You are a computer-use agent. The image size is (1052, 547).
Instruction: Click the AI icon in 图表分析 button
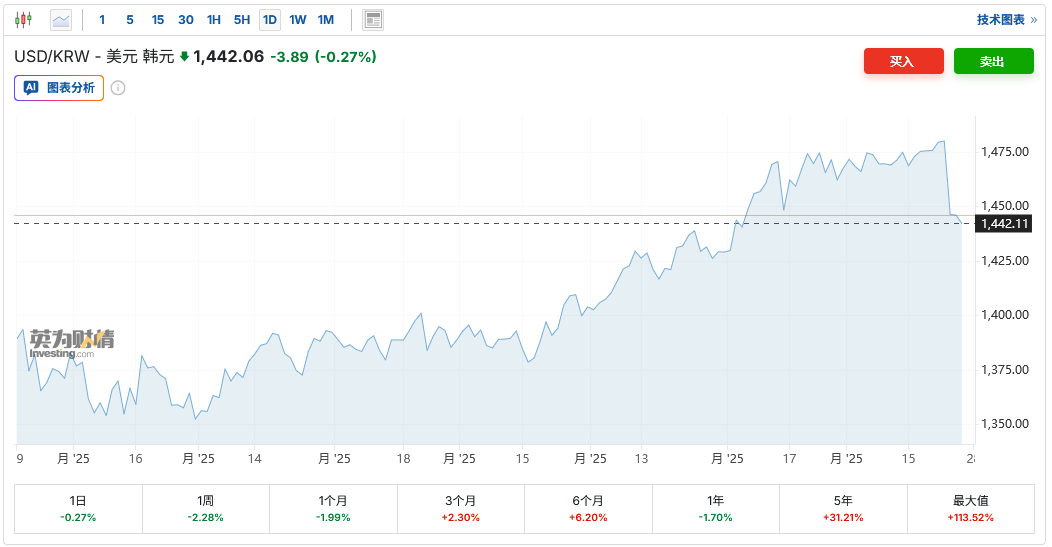(31, 88)
